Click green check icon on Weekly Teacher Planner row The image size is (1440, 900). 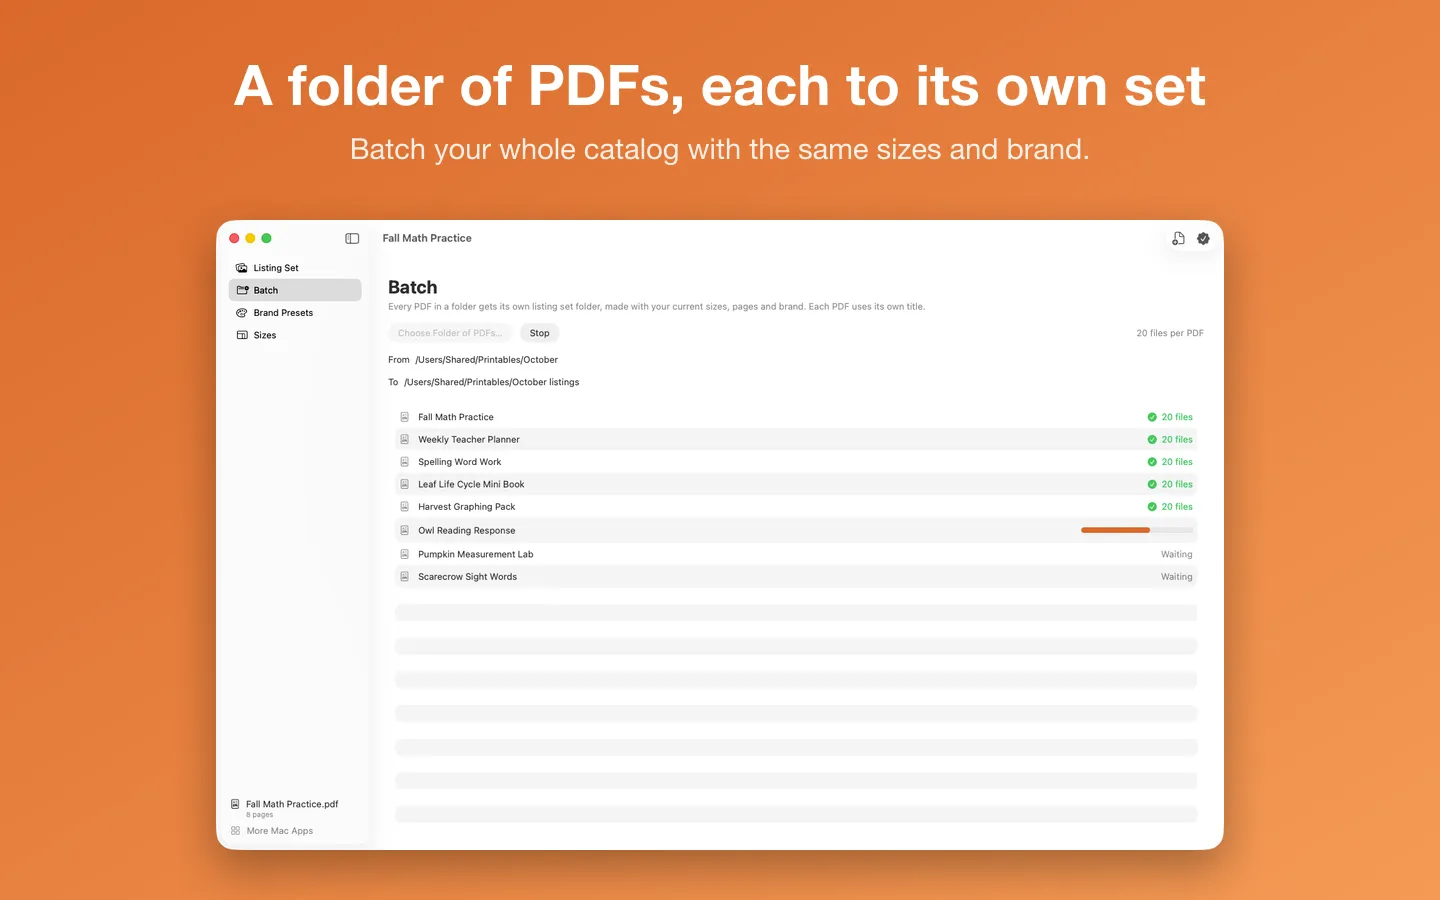coord(1152,439)
